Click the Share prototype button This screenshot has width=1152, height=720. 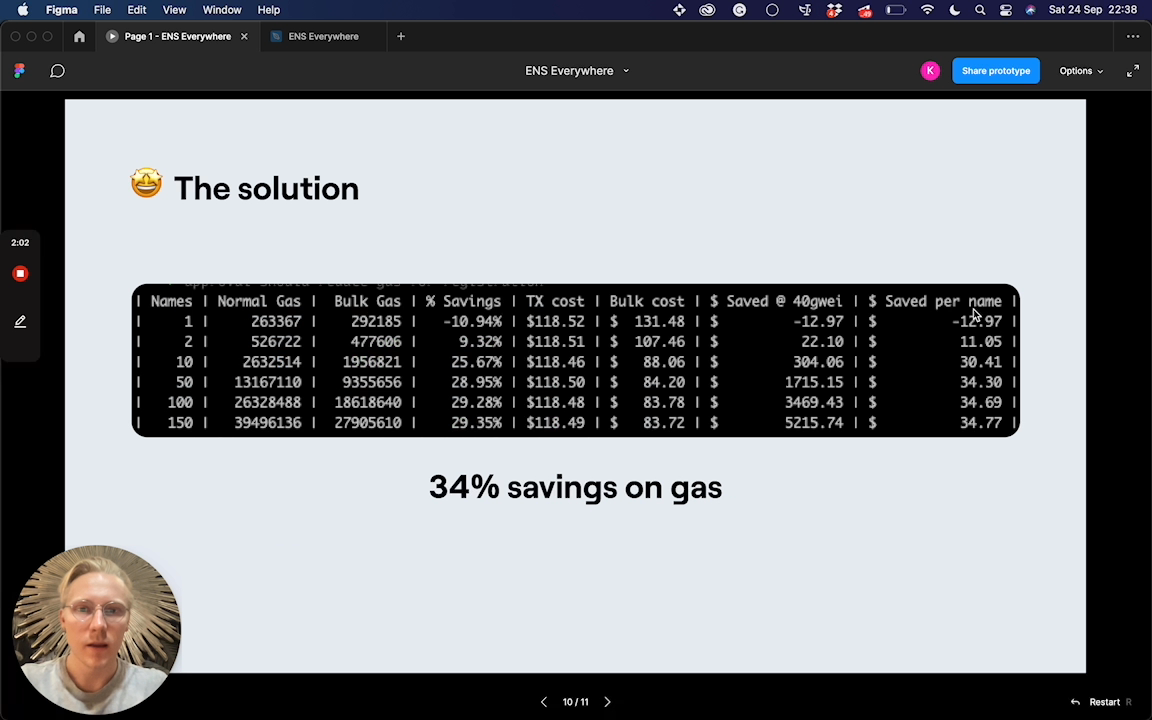996,71
